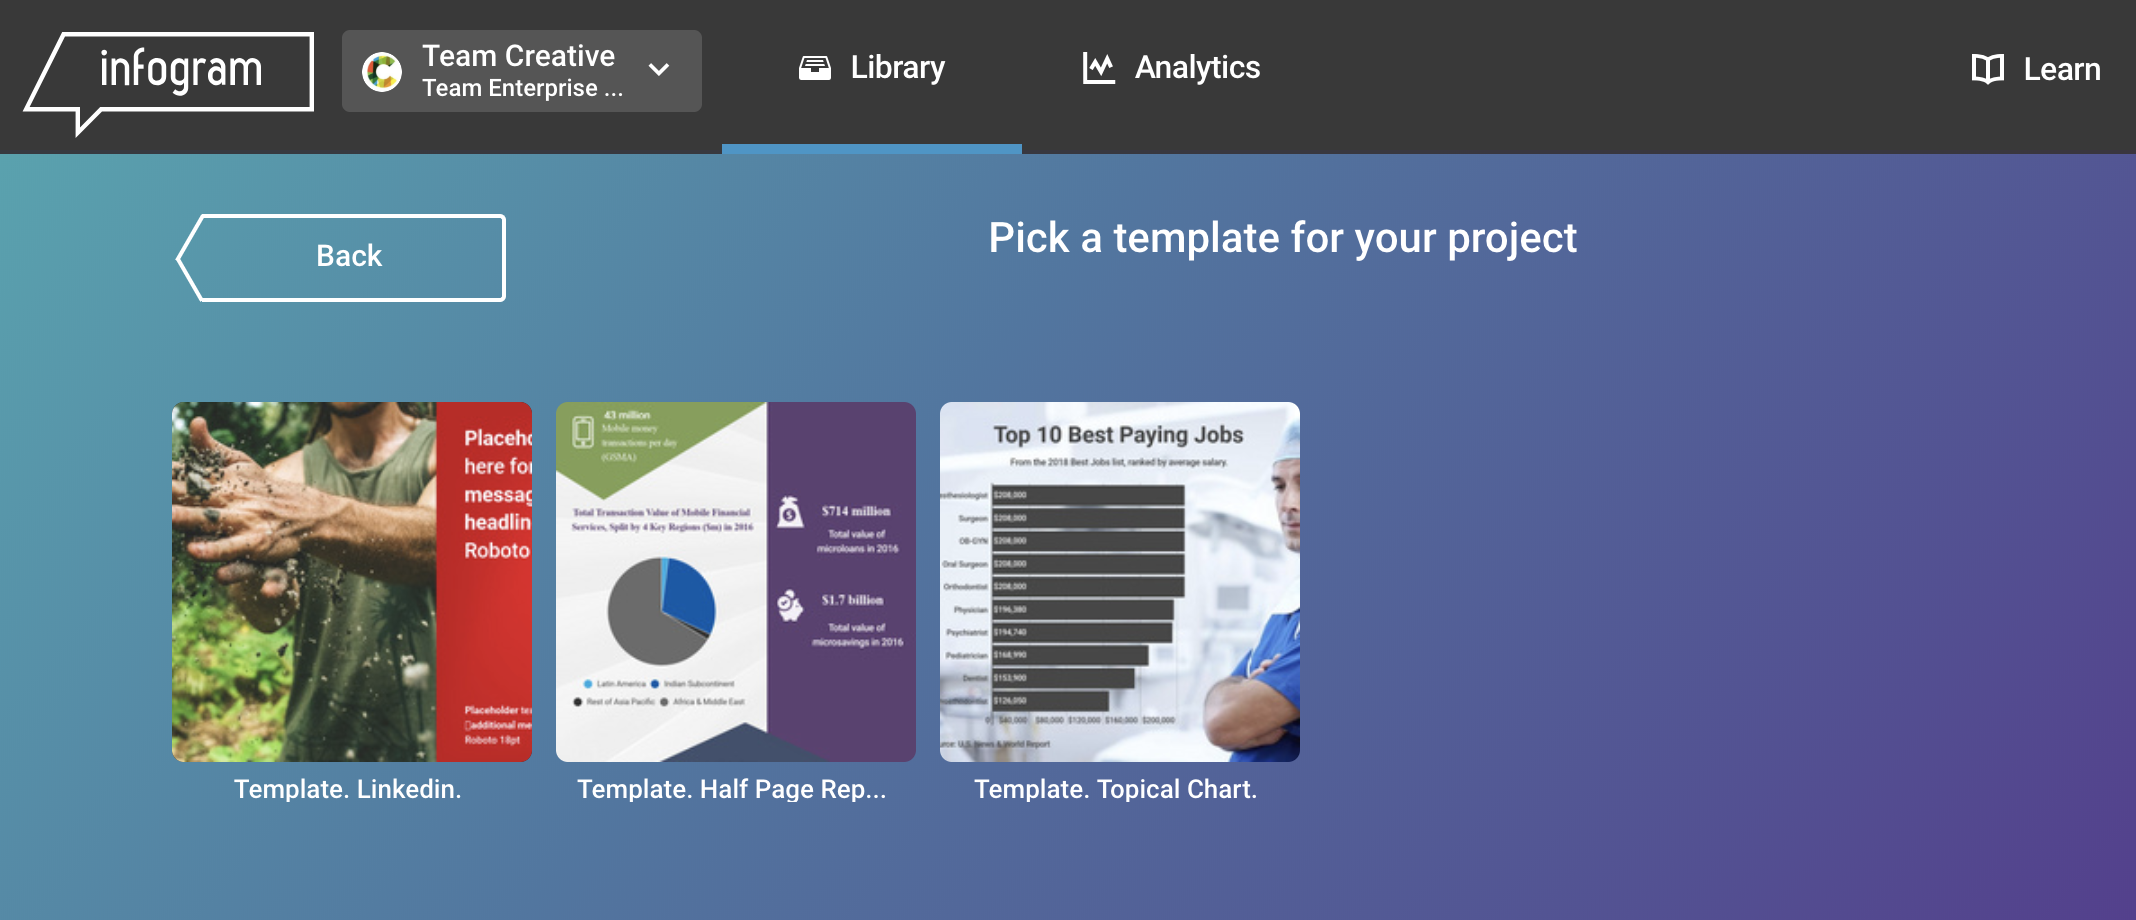Click the pie chart in the Half Page template

point(661,610)
